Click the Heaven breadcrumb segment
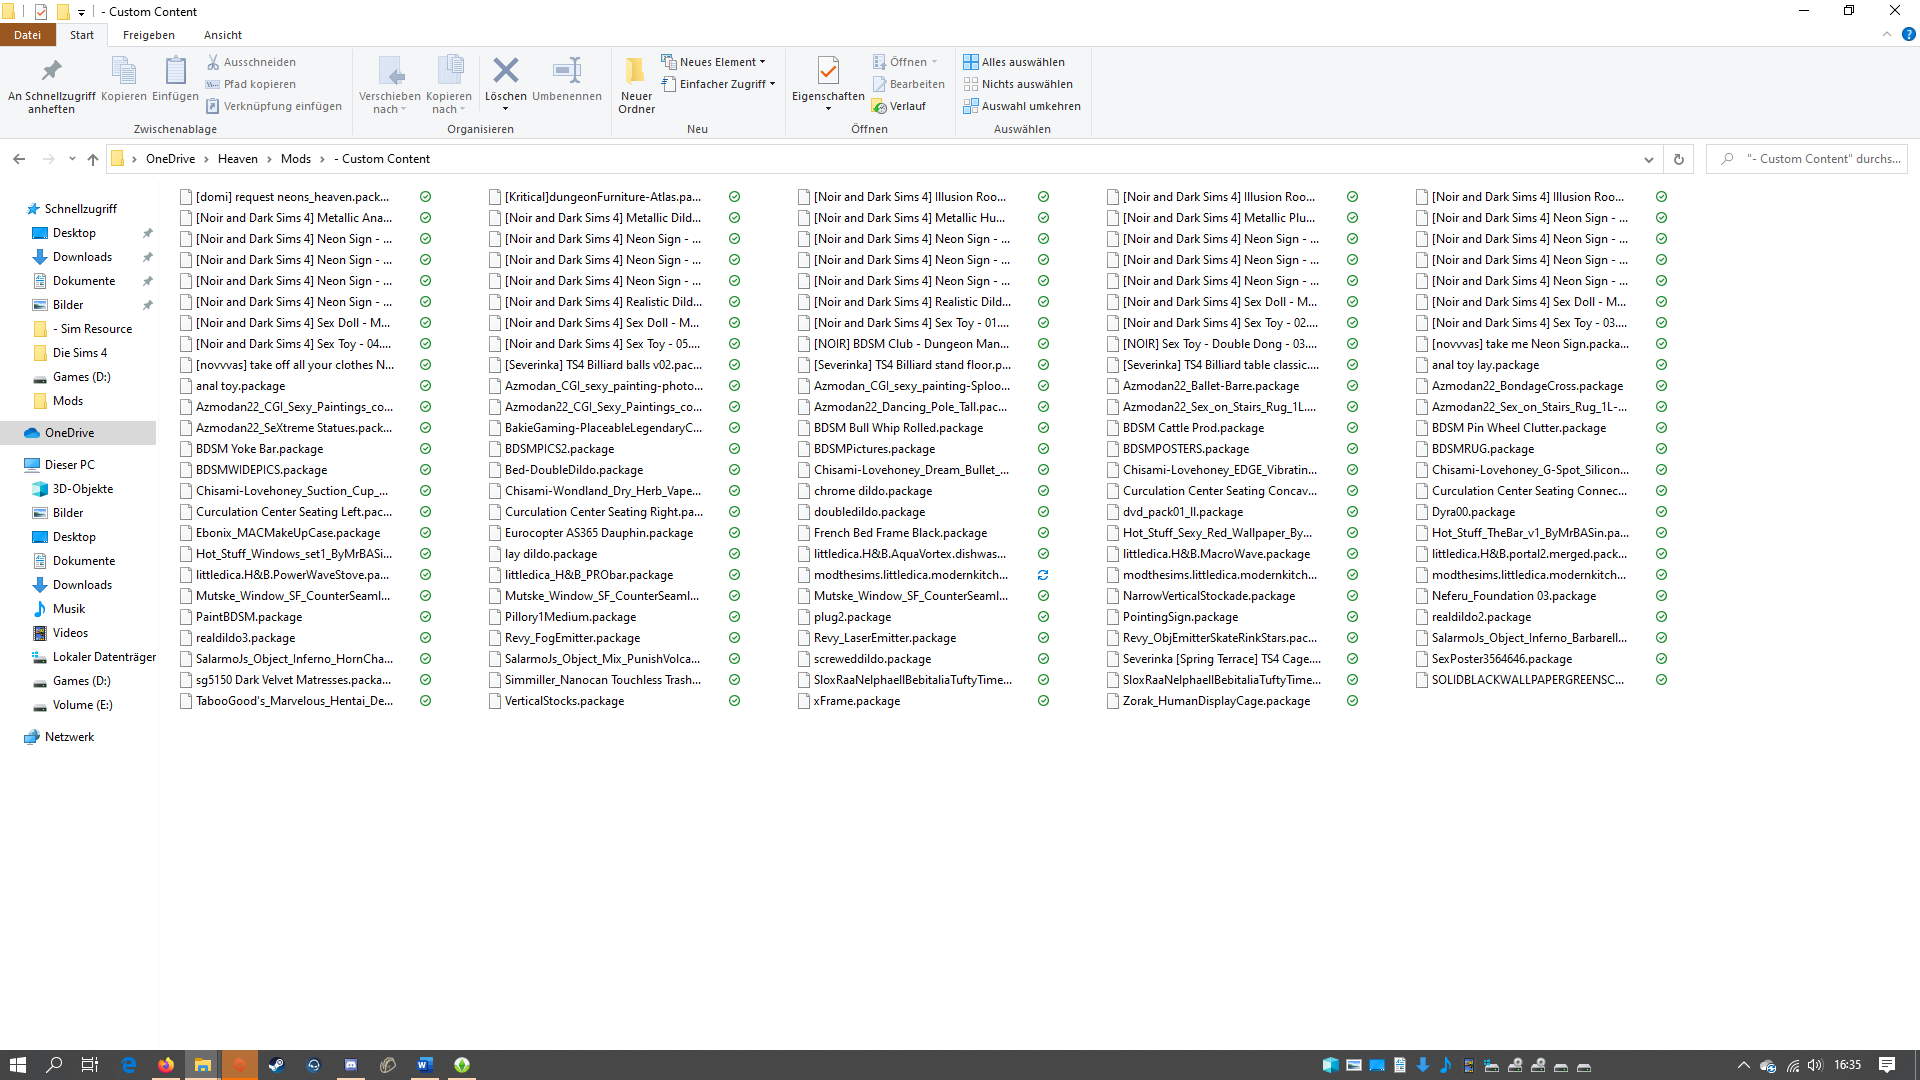The width and height of the screenshot is (1920, 1080). tap(238, 159)
